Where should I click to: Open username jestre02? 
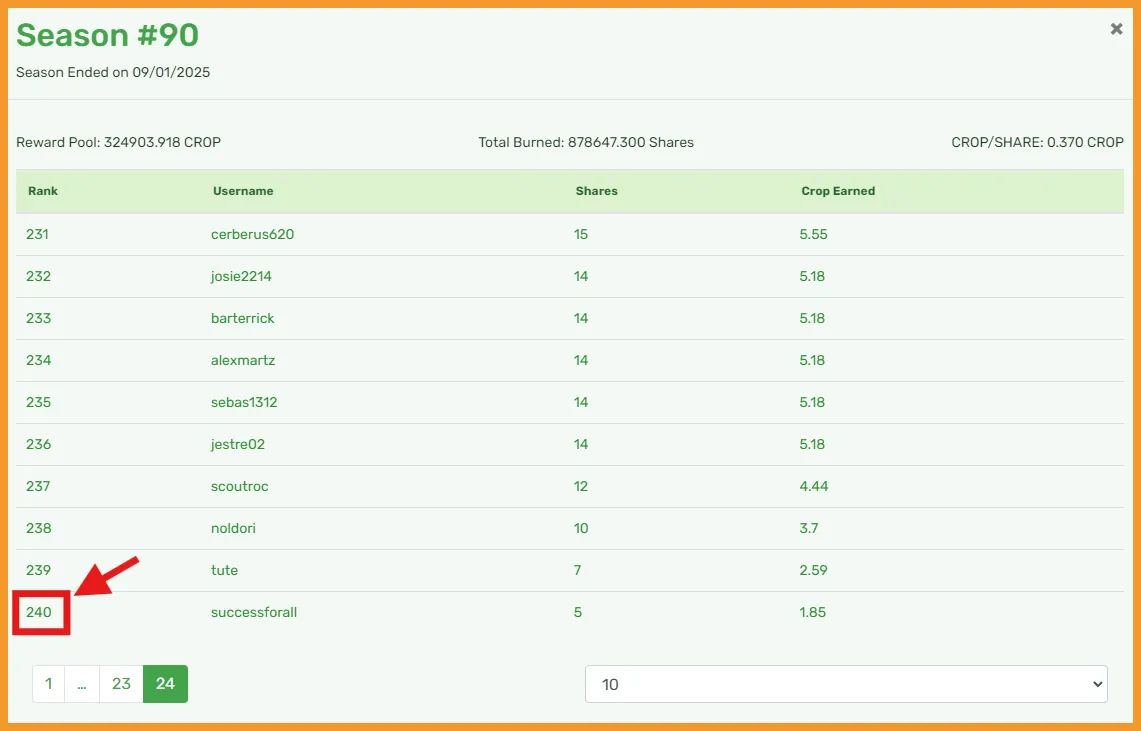238,444
